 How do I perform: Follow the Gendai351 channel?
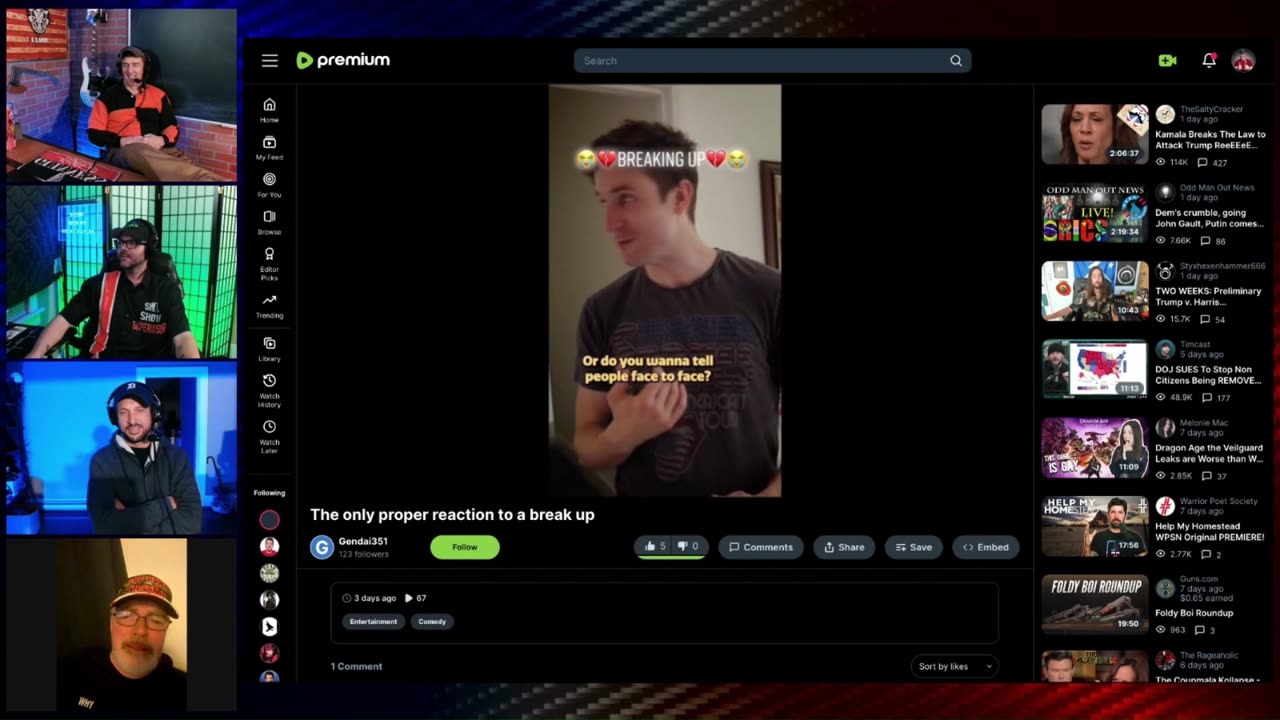coord(464,547)
